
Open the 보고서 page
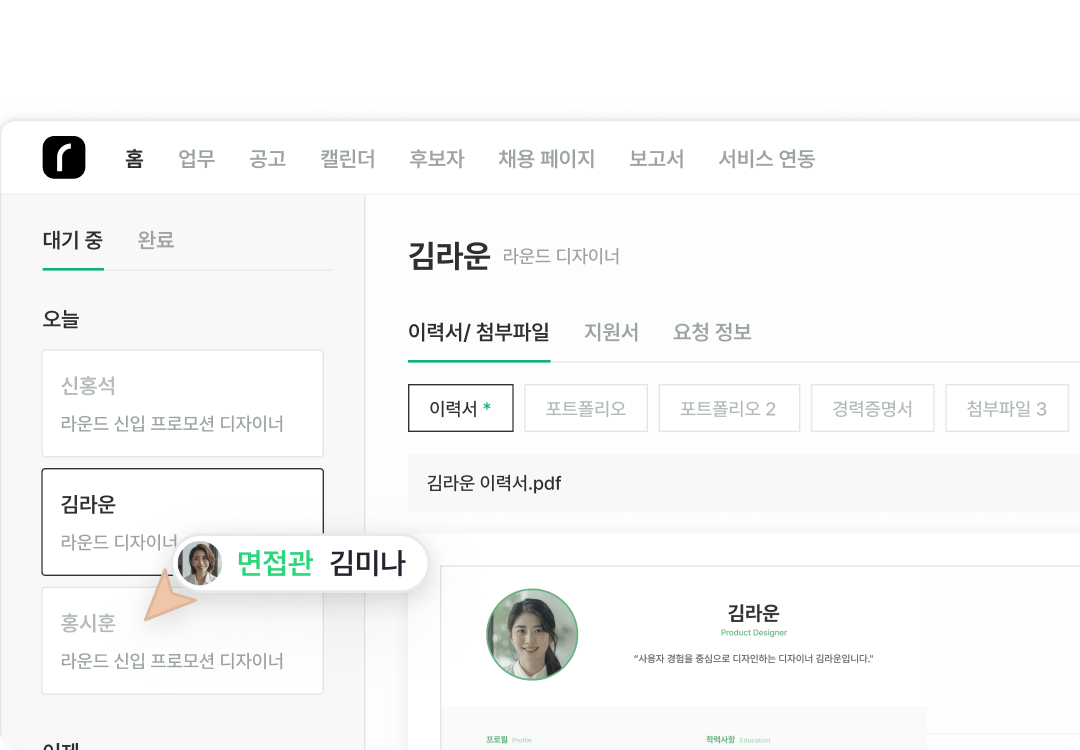coord(656,160)
